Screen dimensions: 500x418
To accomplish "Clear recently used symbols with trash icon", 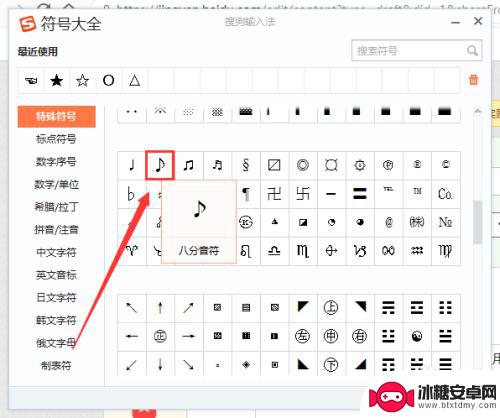I will tap(473, 80).
